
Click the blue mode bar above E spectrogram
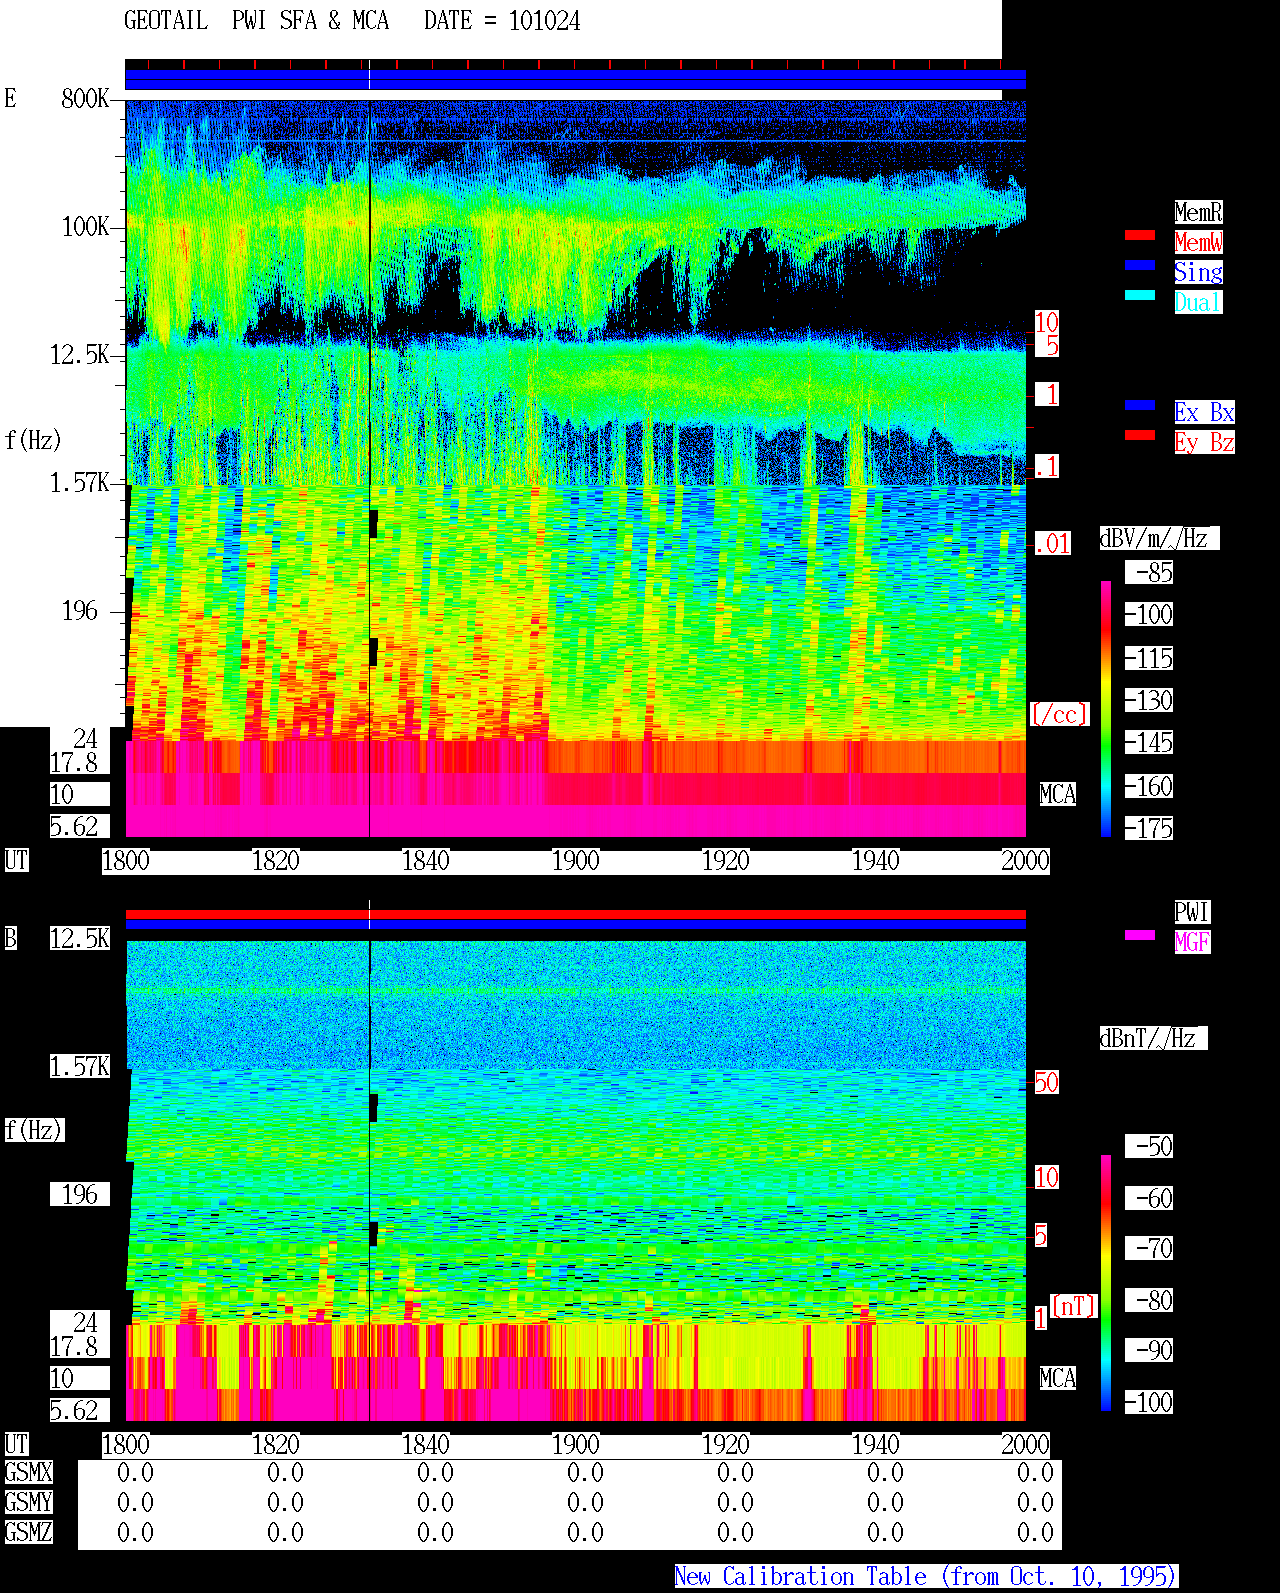(575, 80)
